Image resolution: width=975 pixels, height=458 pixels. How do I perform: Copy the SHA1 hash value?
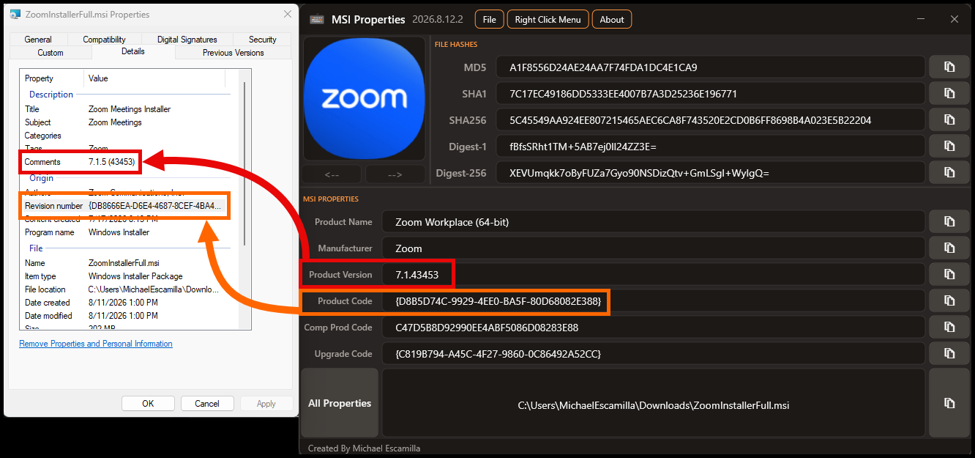pos(949,94)
